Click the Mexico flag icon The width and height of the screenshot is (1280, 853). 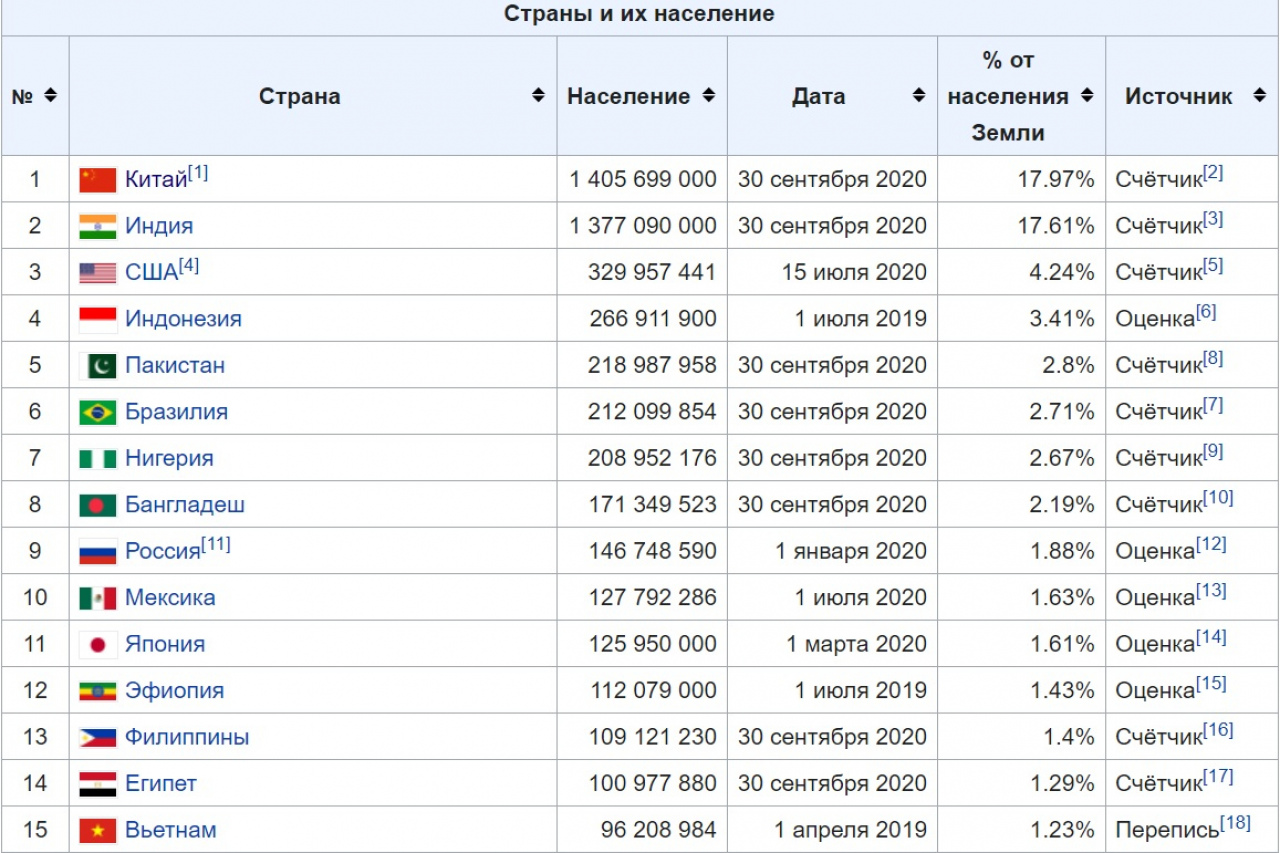pos(98,598)
